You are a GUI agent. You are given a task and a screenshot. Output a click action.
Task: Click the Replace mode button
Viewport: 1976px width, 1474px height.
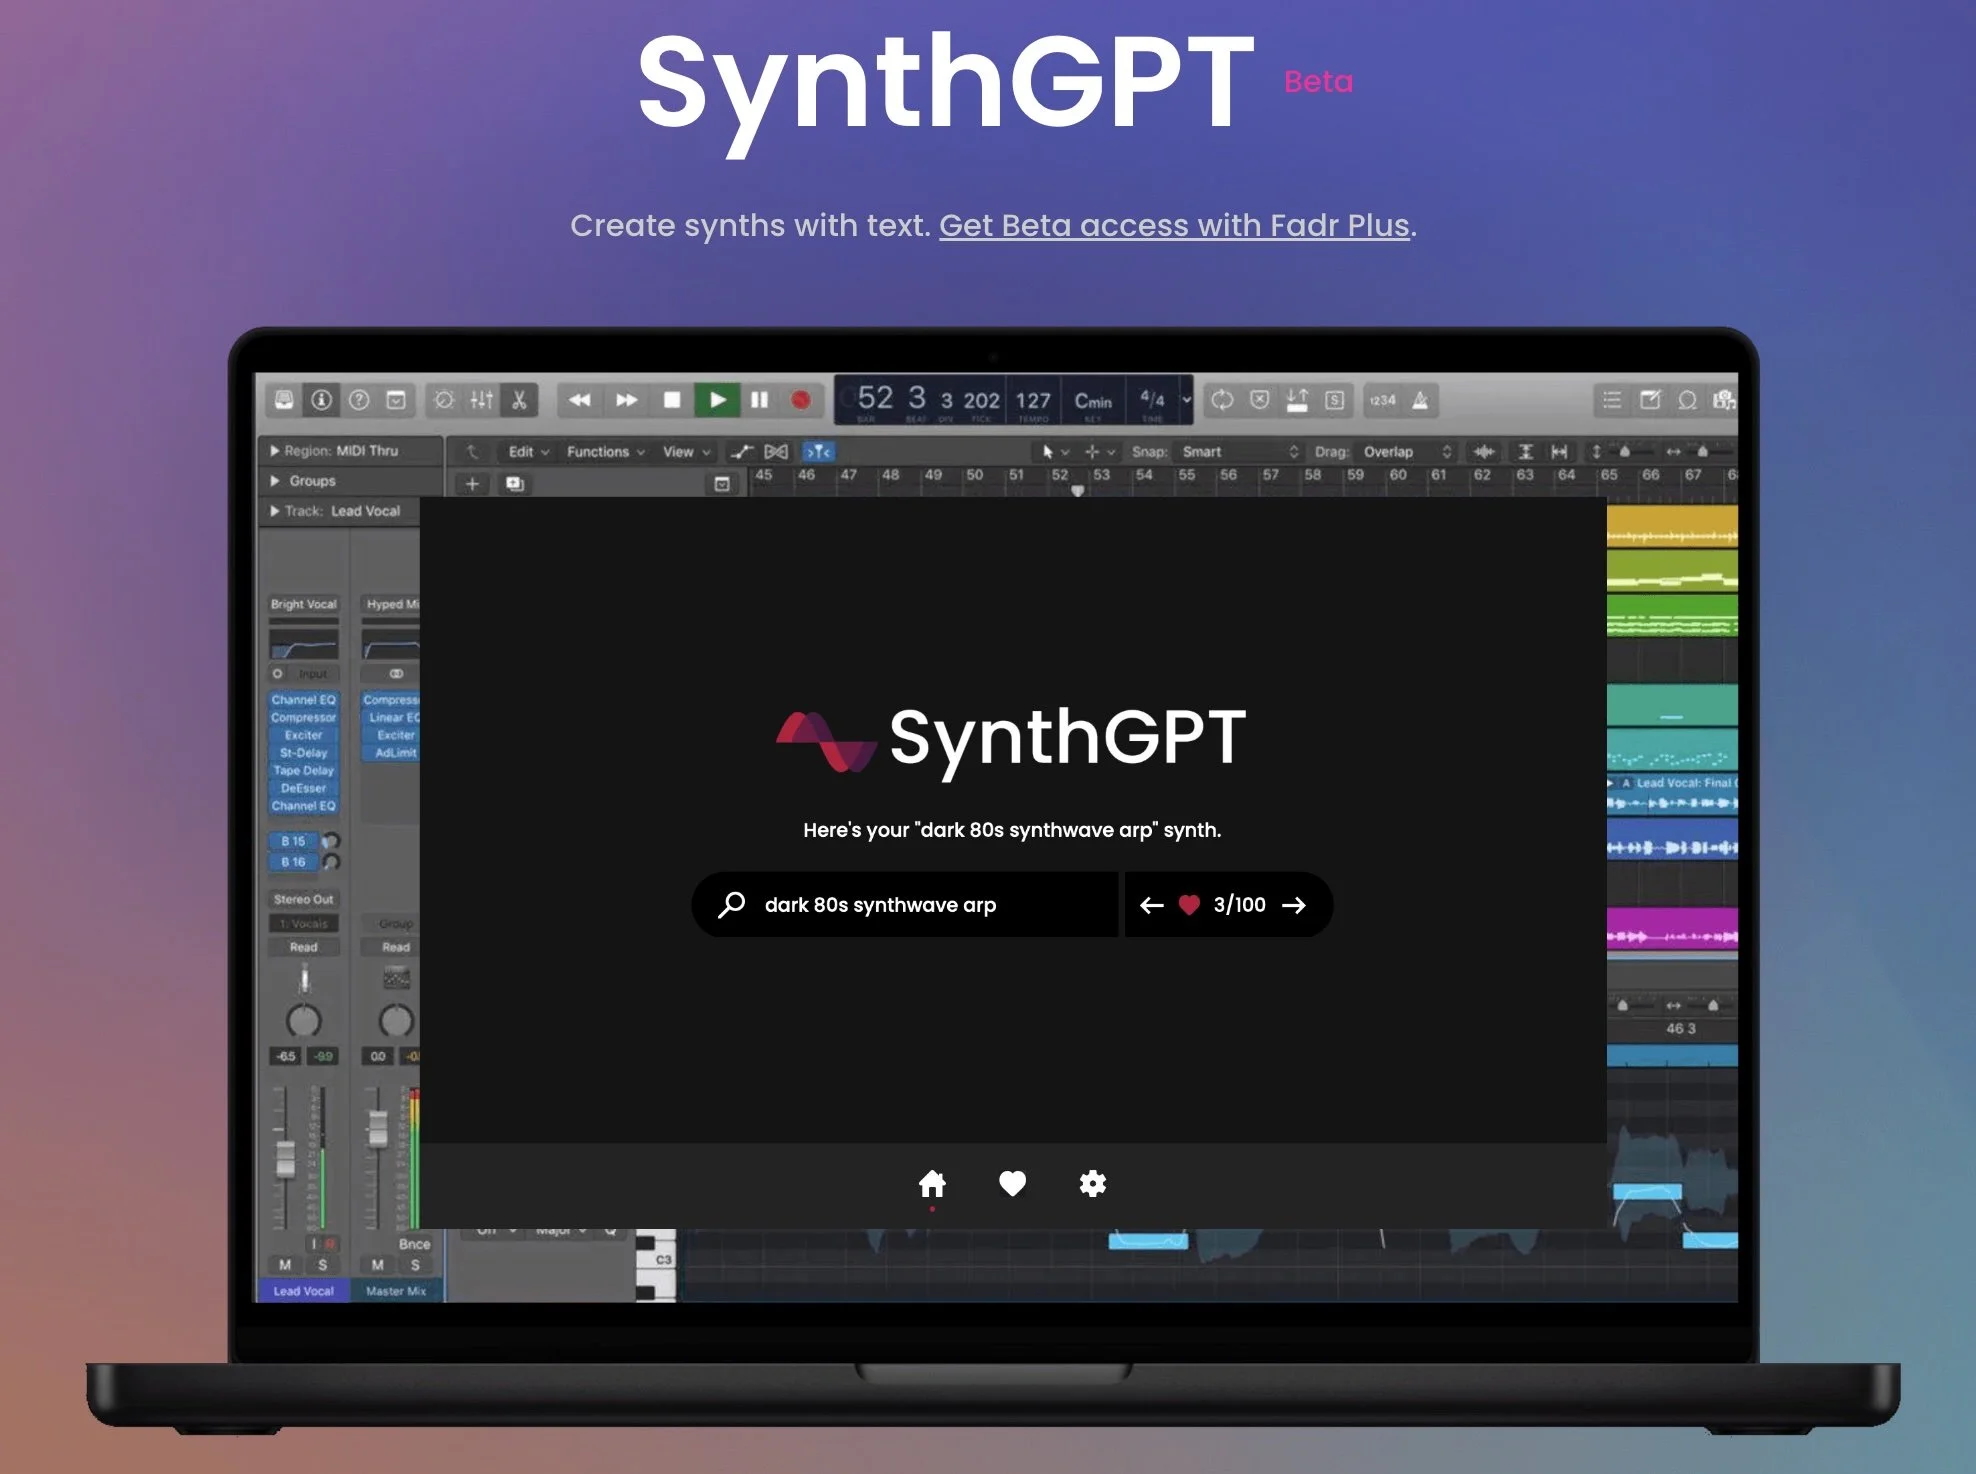pos(1260,400)
